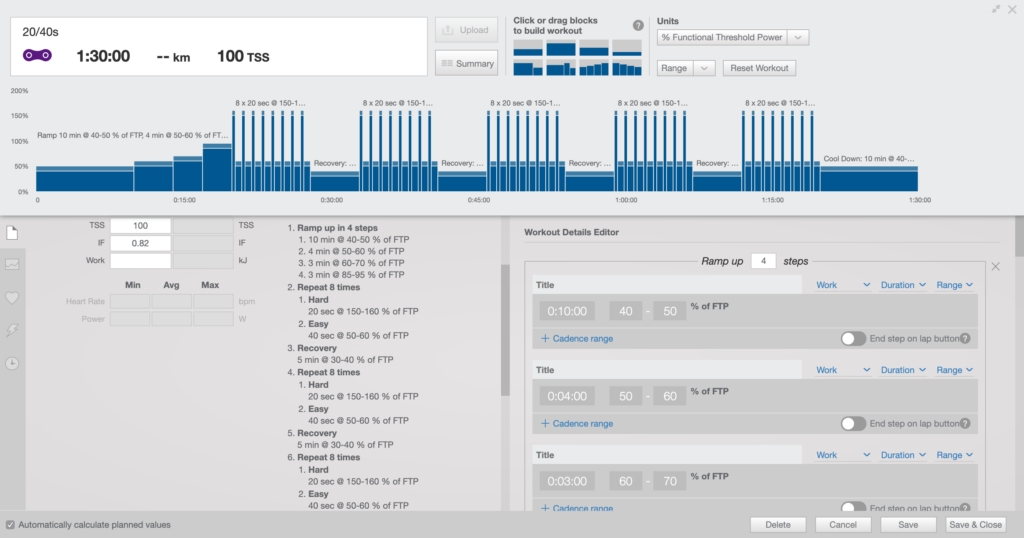Click the TSS planned value input field
The height and width of the screenshot is (538, 1024).
coord(140,225)
